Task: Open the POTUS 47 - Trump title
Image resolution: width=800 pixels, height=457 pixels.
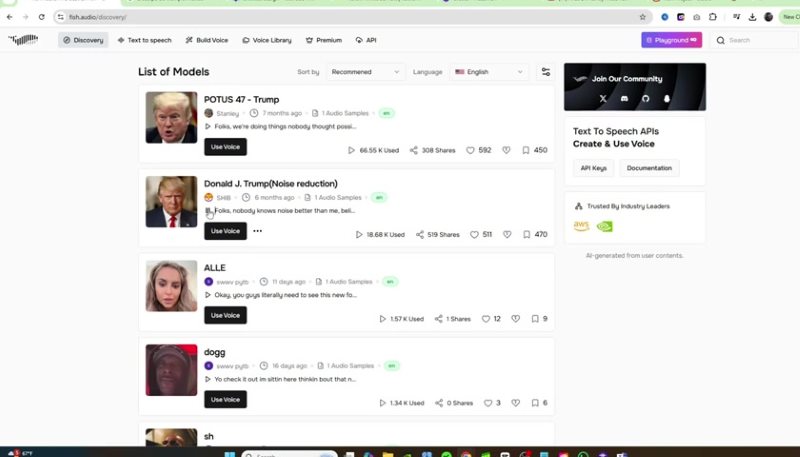Action: (x=241, y=99)
